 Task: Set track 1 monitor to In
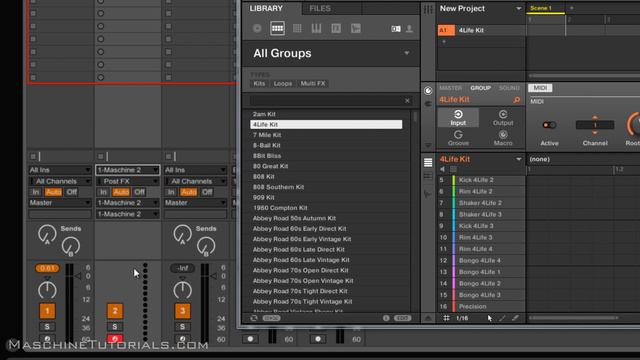[36, 192]
